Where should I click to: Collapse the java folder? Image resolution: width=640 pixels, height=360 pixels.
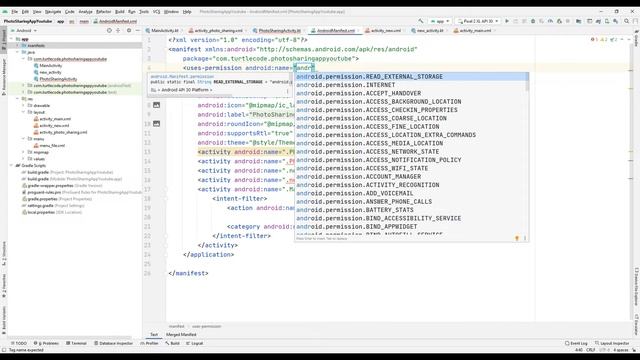pos(18,52)
